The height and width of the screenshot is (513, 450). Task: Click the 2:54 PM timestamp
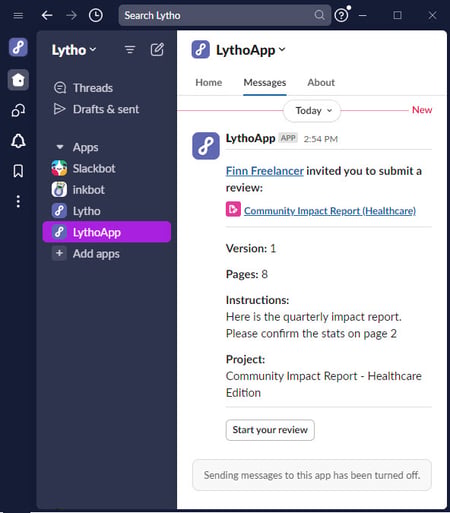tap(320, 139)
